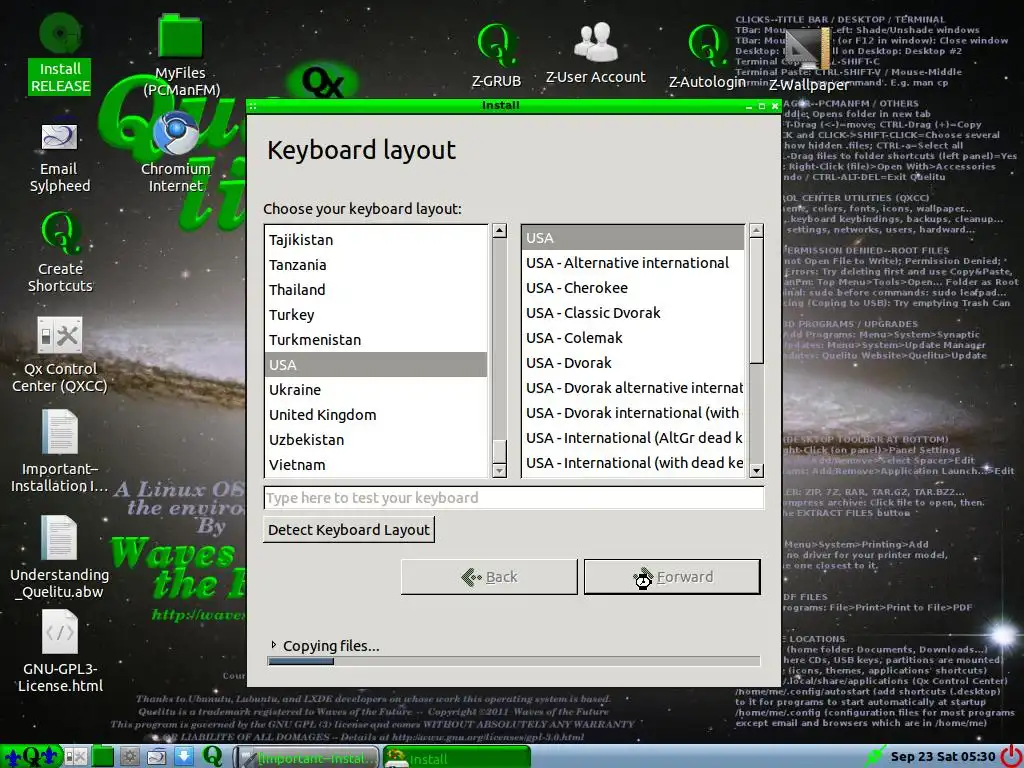Open GNU-GPL3-License.html file icon
This screenshot has height=768, width=1024.
[59, 651]
